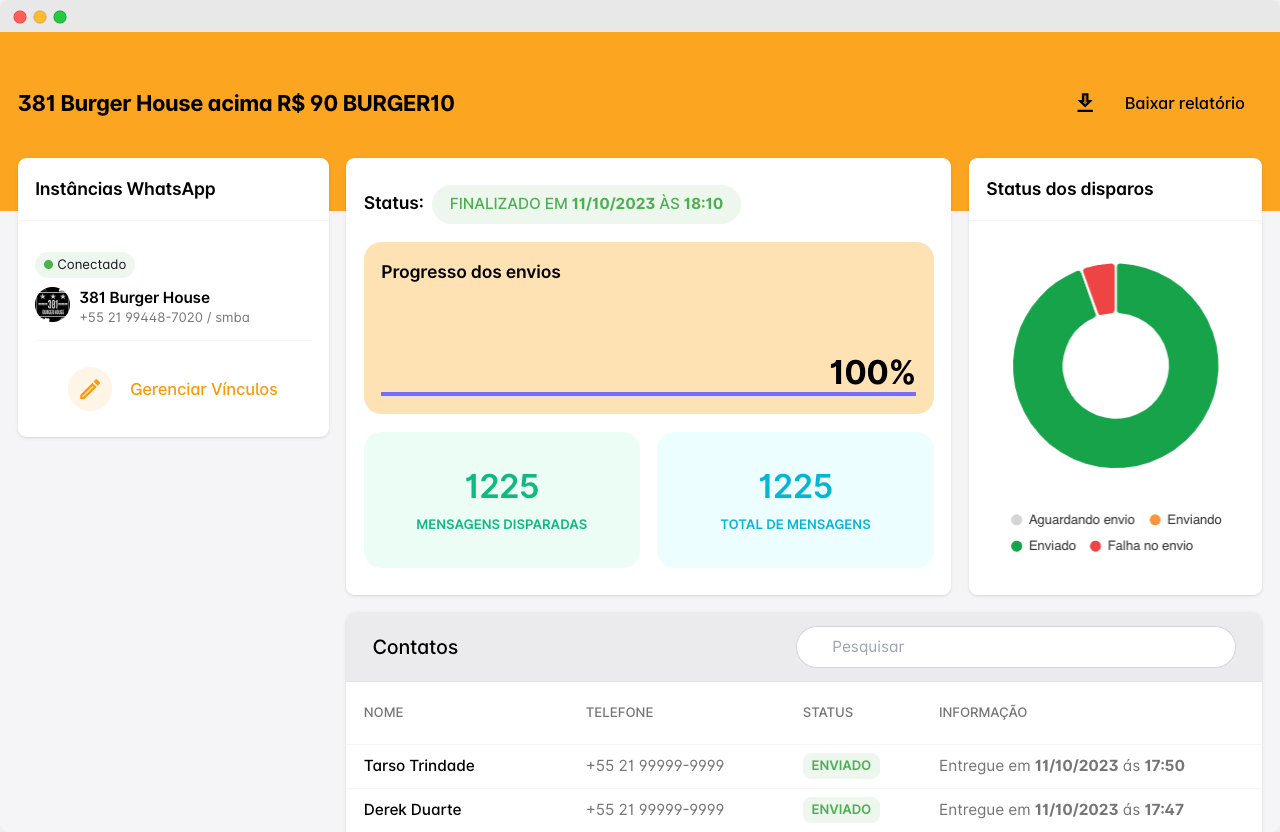Click the INFORMAÇÃO column header
This screenshot has height=832, width=1280.
click(983, 713)
